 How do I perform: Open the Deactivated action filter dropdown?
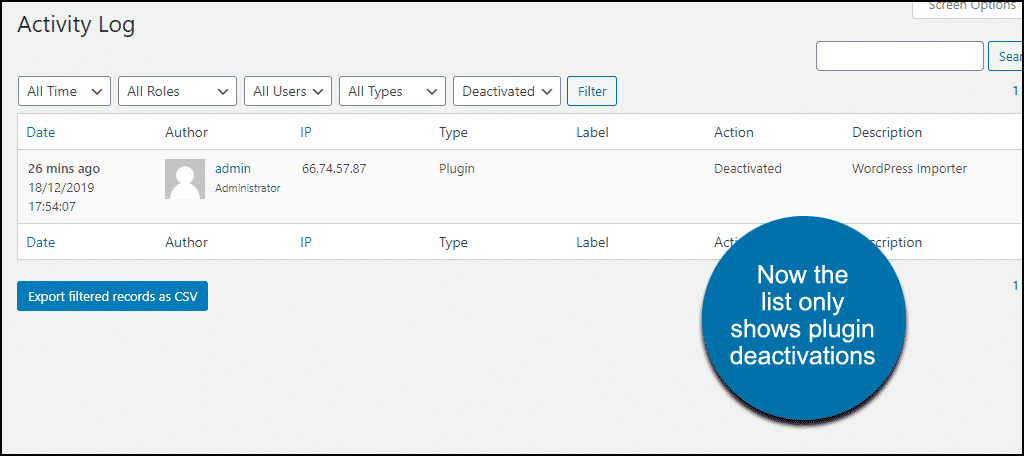(x=507, y=91)
